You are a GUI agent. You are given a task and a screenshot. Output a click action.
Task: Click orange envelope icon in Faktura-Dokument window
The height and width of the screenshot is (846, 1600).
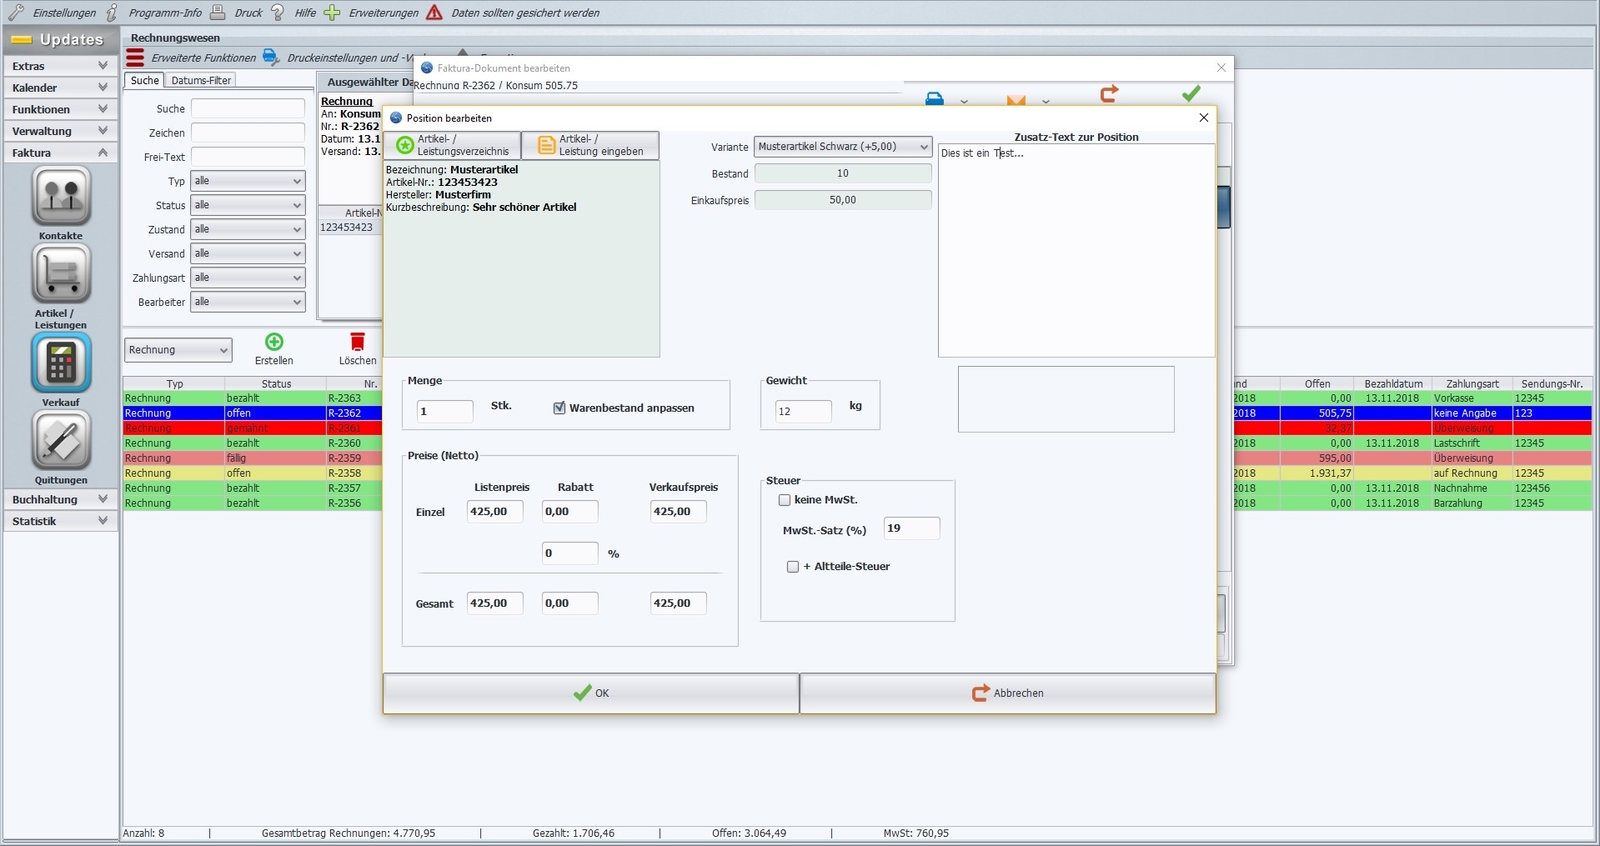coord(1016,100)
